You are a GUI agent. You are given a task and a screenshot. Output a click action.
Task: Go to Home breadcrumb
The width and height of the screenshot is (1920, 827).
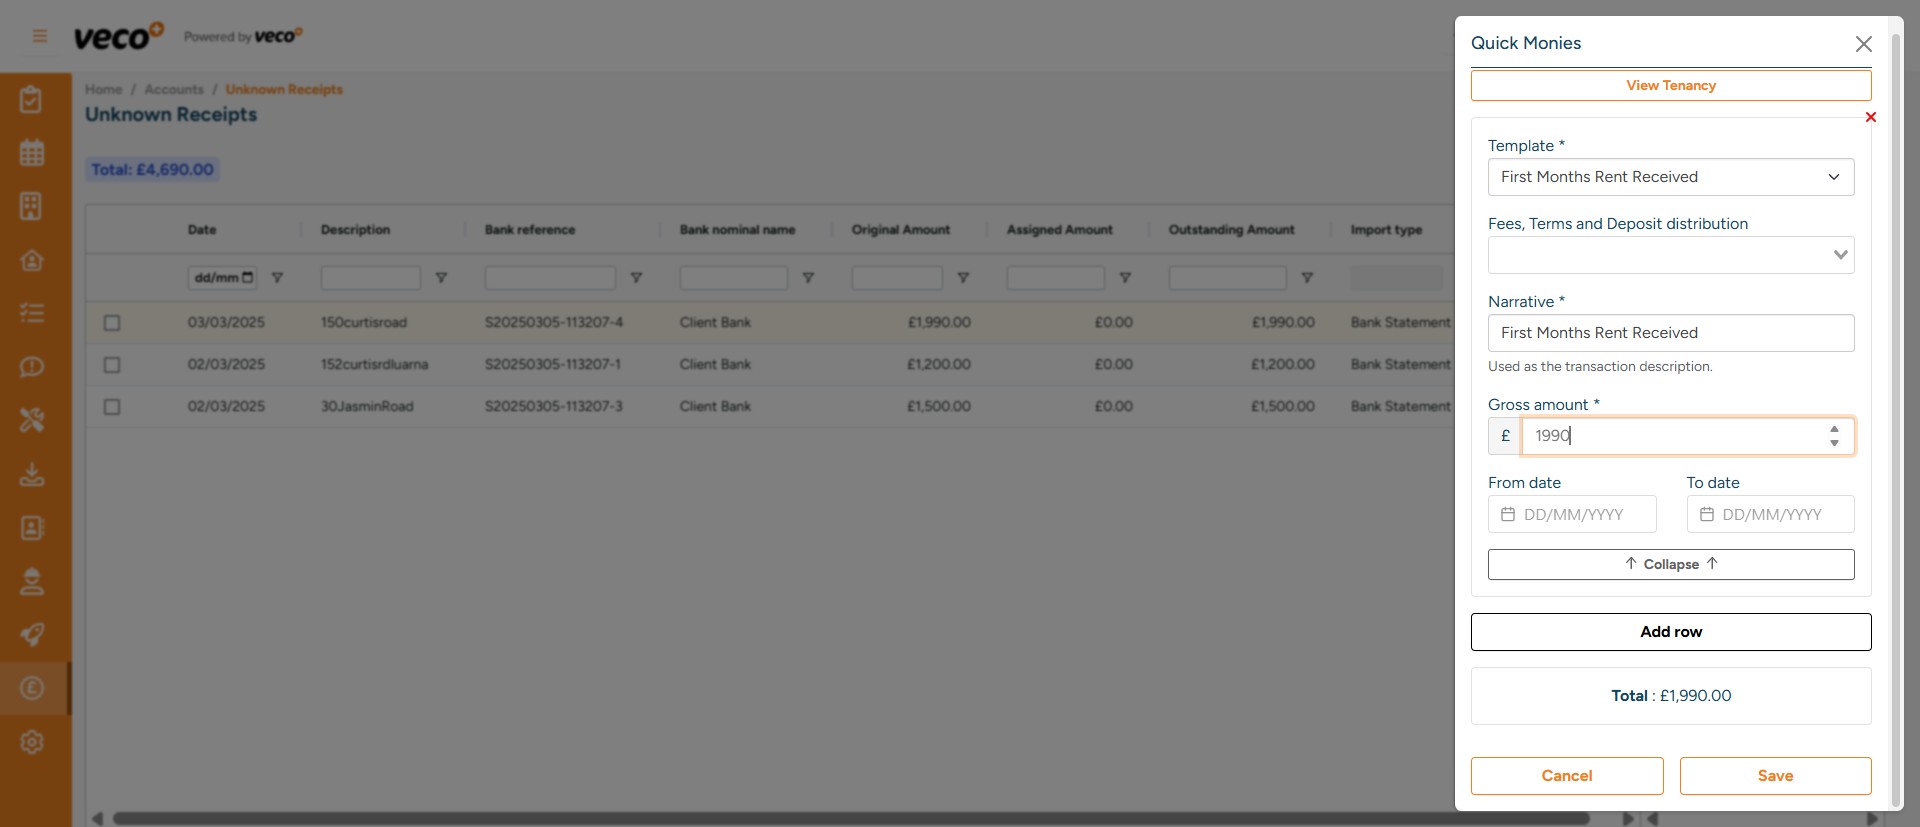[x=103, y=89]
